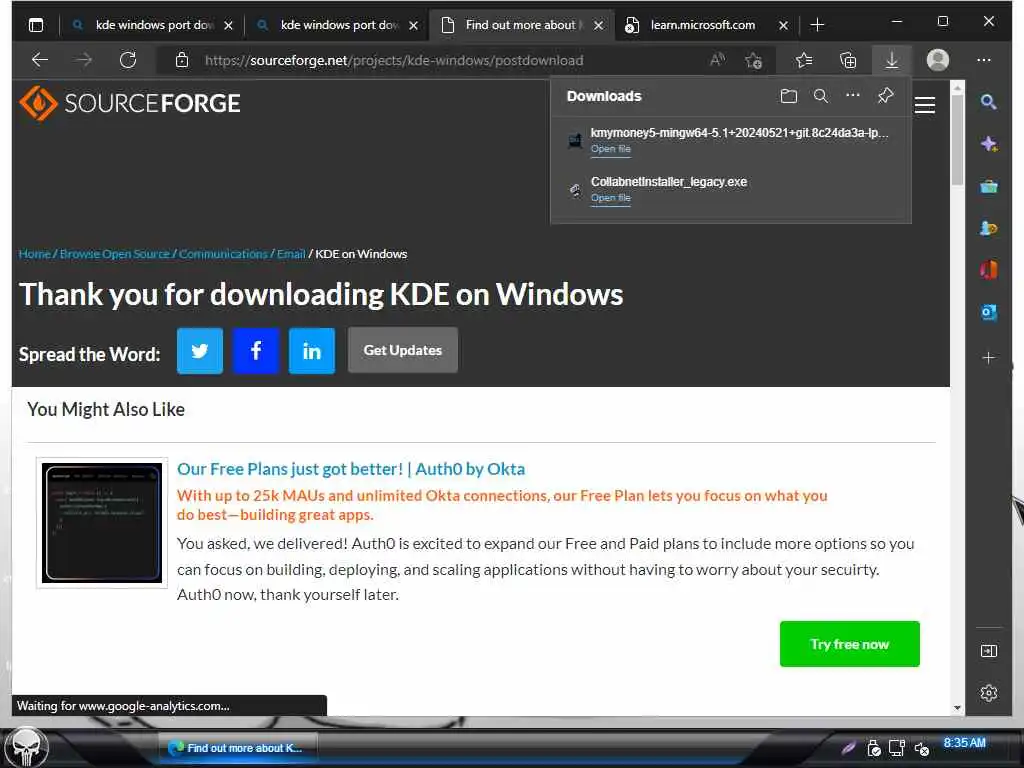Click the page vertical scrollbar thumb
The height and width of the screenshot is (768, 1024).
click(957, 139)
